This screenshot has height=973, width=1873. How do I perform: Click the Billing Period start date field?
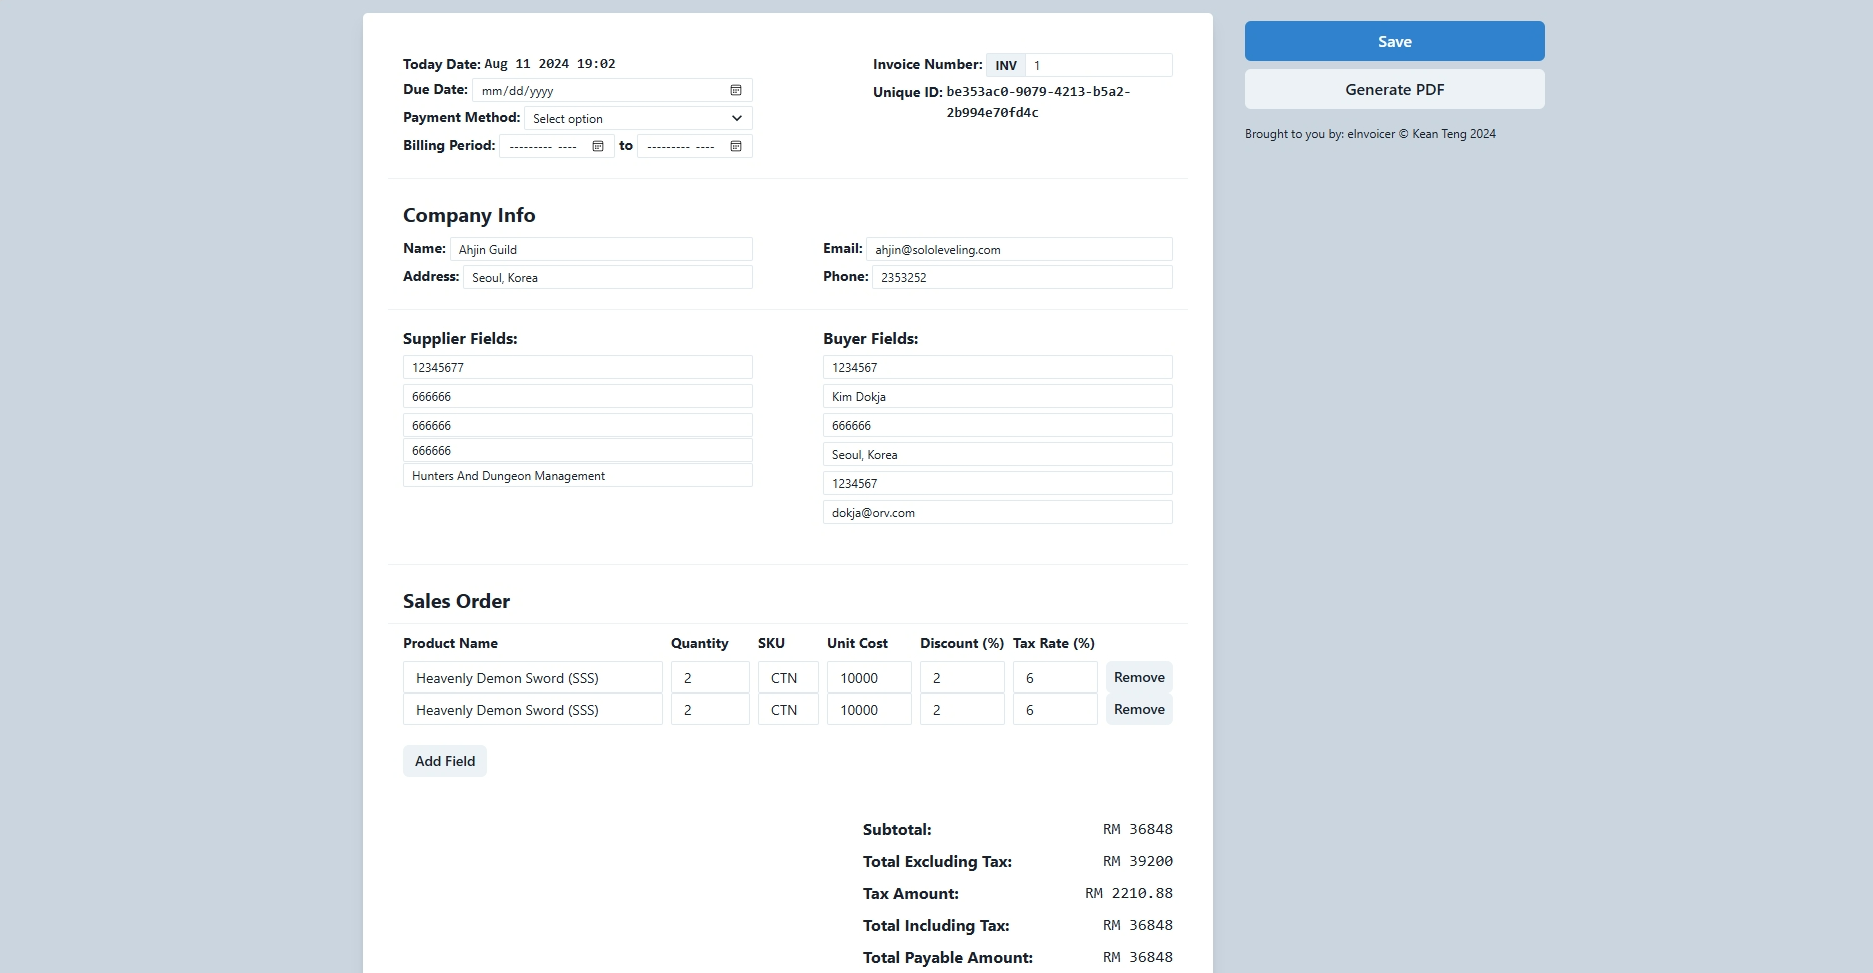[557, 146]
